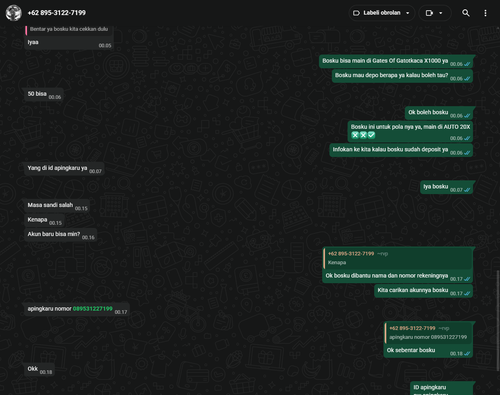The image size is (500, 395).
Task: Click quoted 'Bentar ya bosku kita cekkan dulu'
Action: point(69,29)
